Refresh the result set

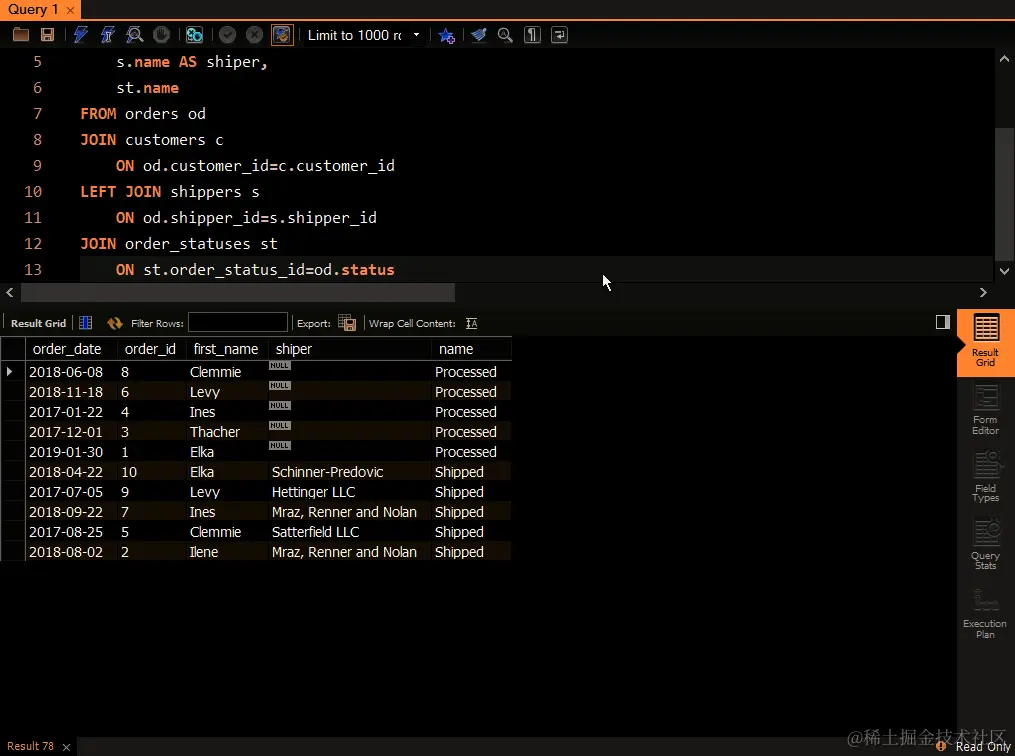click(115, 323)
